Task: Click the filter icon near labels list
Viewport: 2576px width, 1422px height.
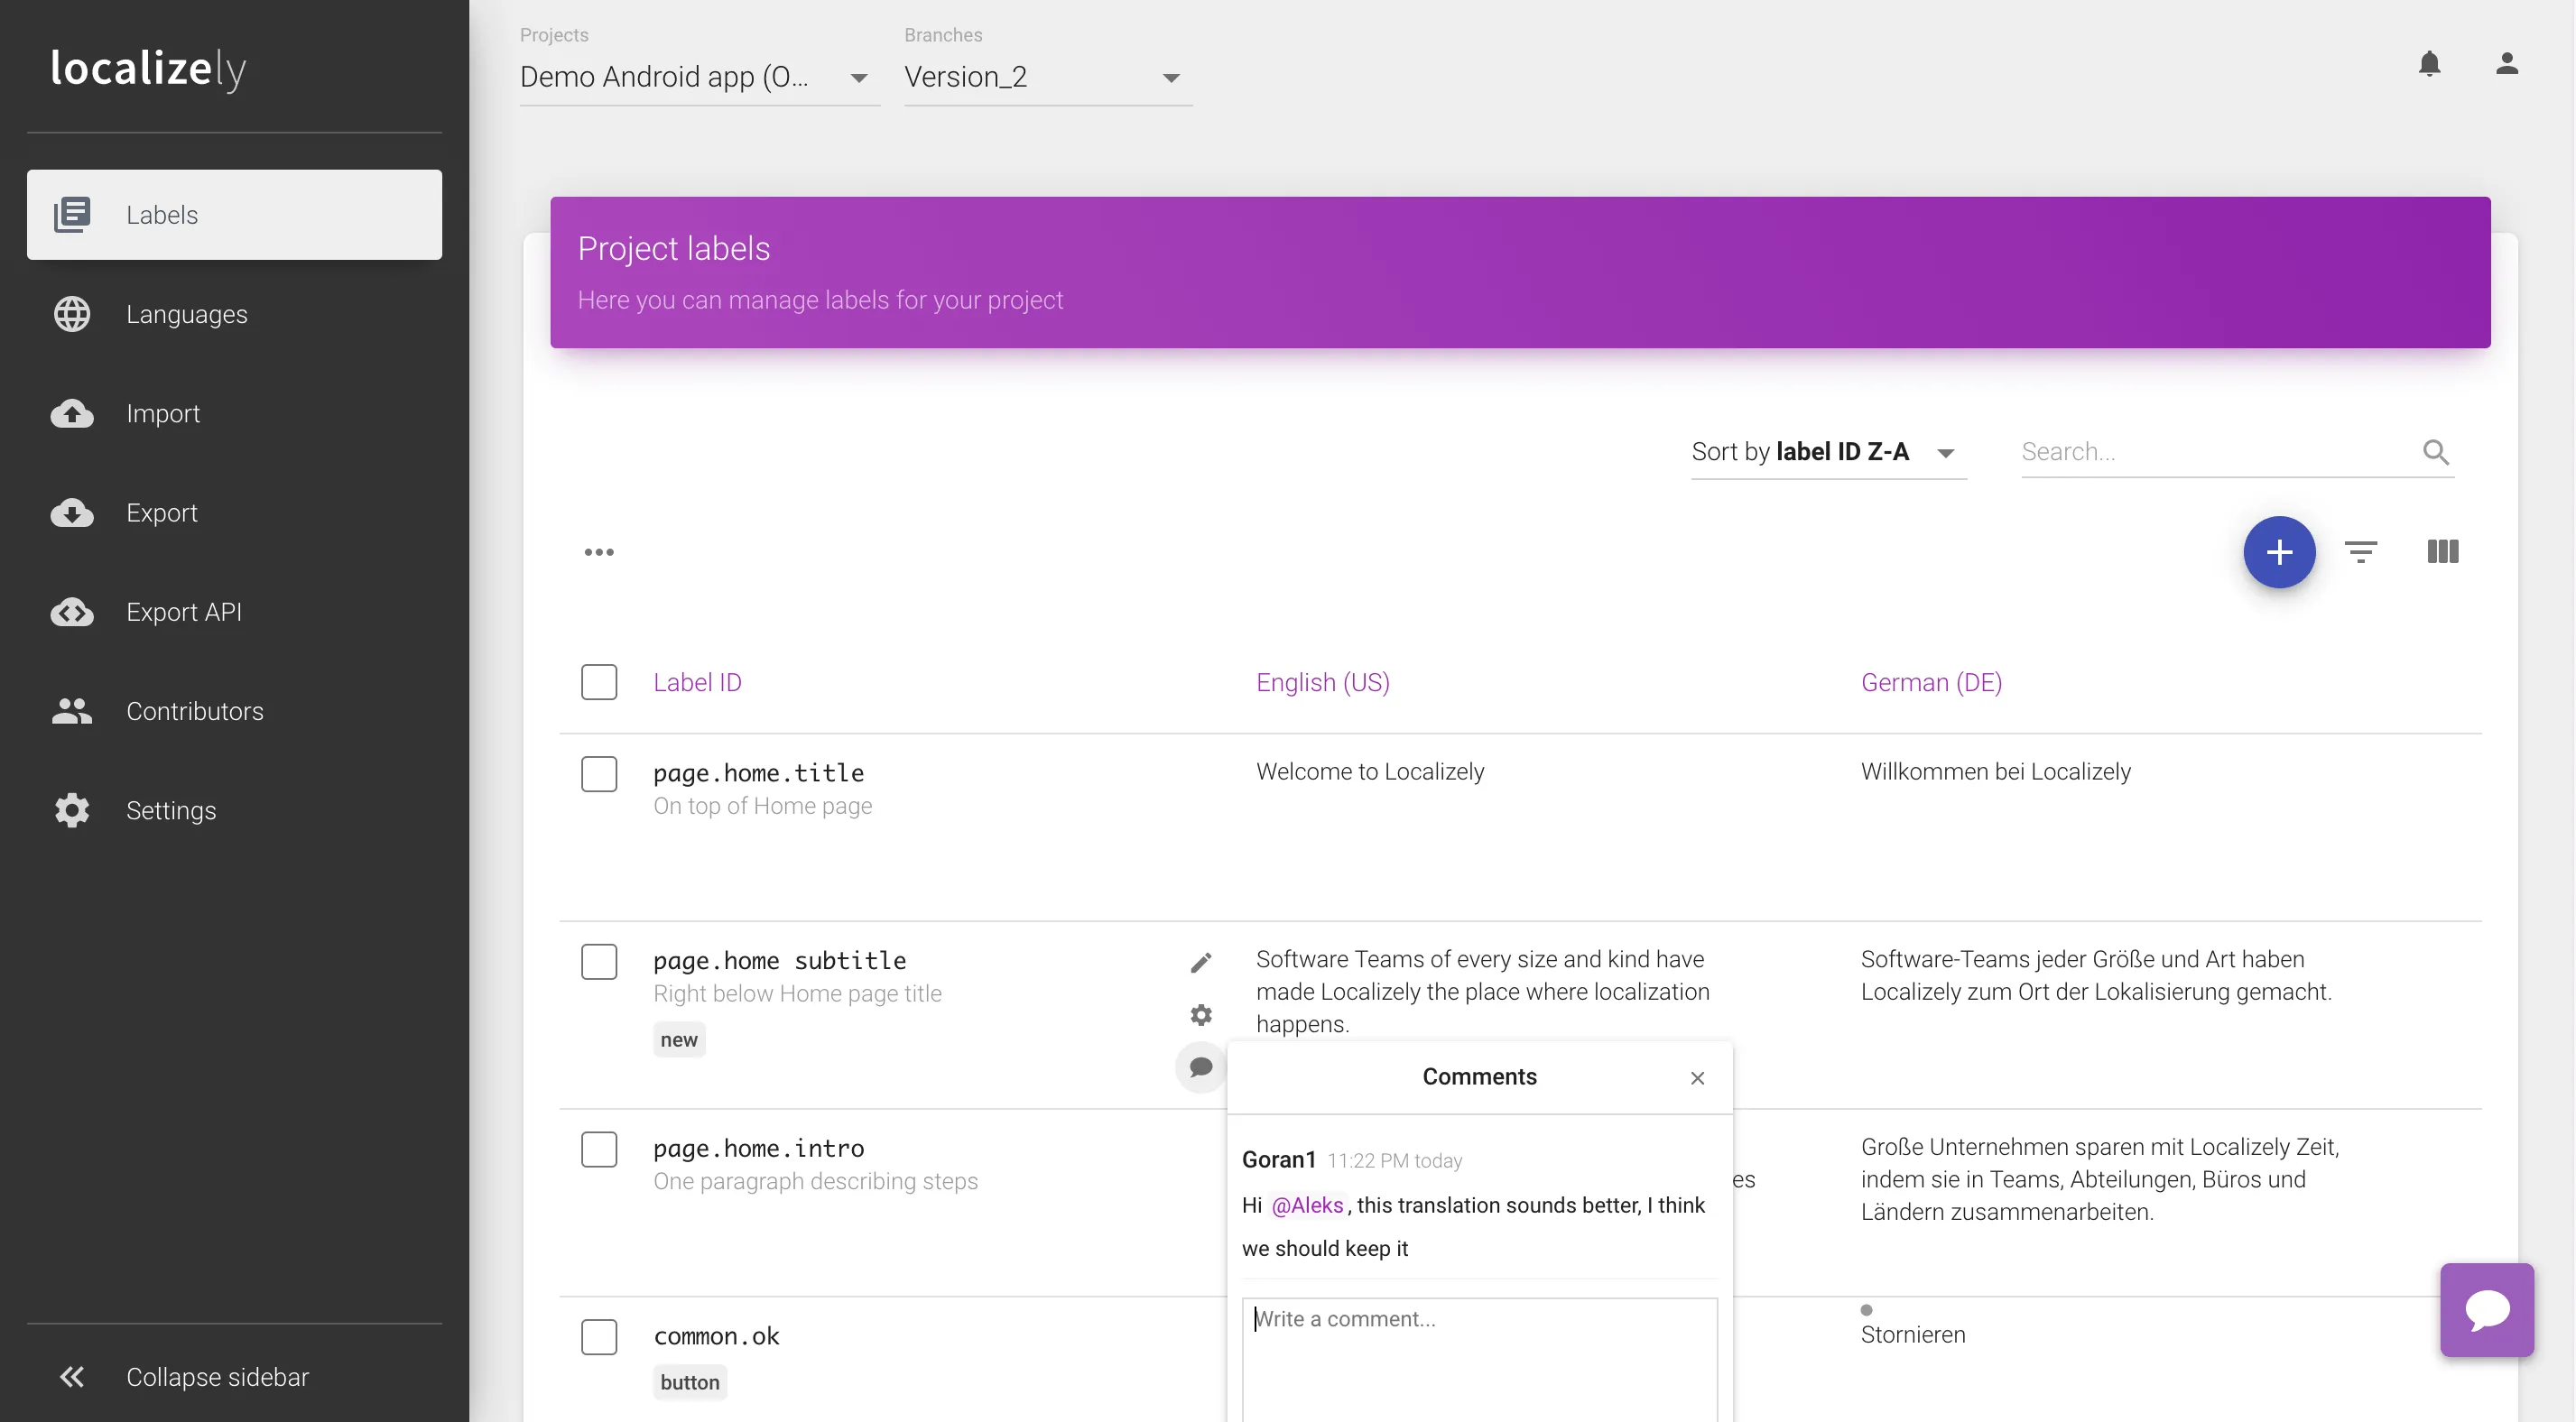Action: (x=2362, y=551)
